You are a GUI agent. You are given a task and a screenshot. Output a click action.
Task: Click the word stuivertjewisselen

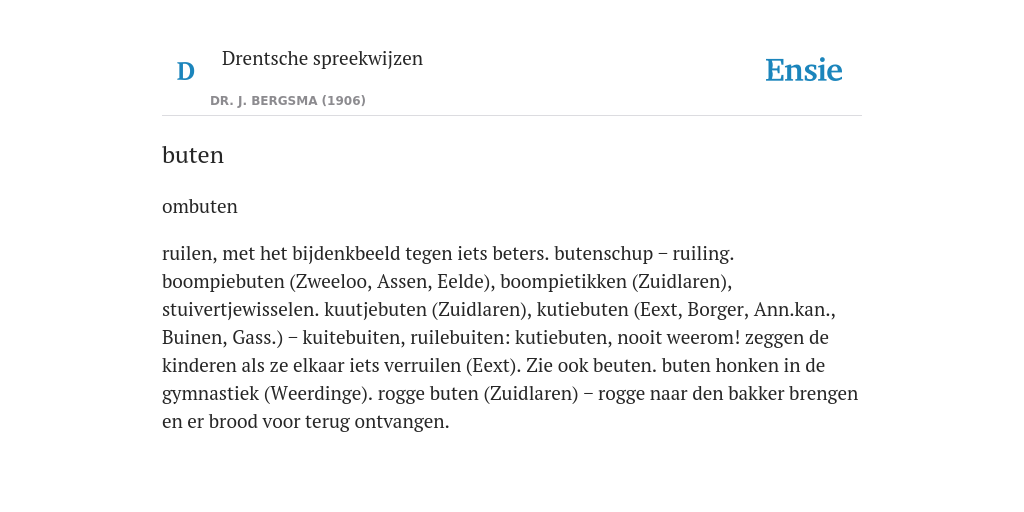coord(240,310)
